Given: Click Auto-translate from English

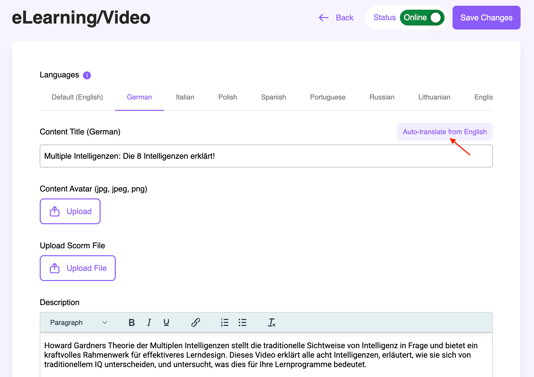Looking at the screenshot, I should (445, 132).
